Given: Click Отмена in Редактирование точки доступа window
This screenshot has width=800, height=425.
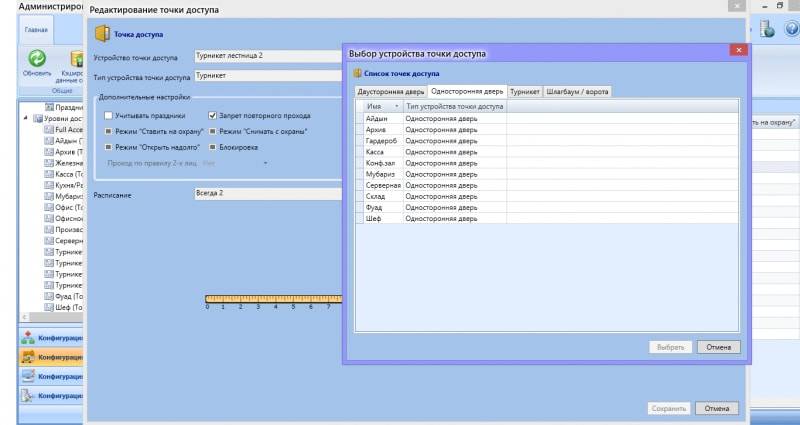Looking at the screenshot, I should click(x=716, y=408).
